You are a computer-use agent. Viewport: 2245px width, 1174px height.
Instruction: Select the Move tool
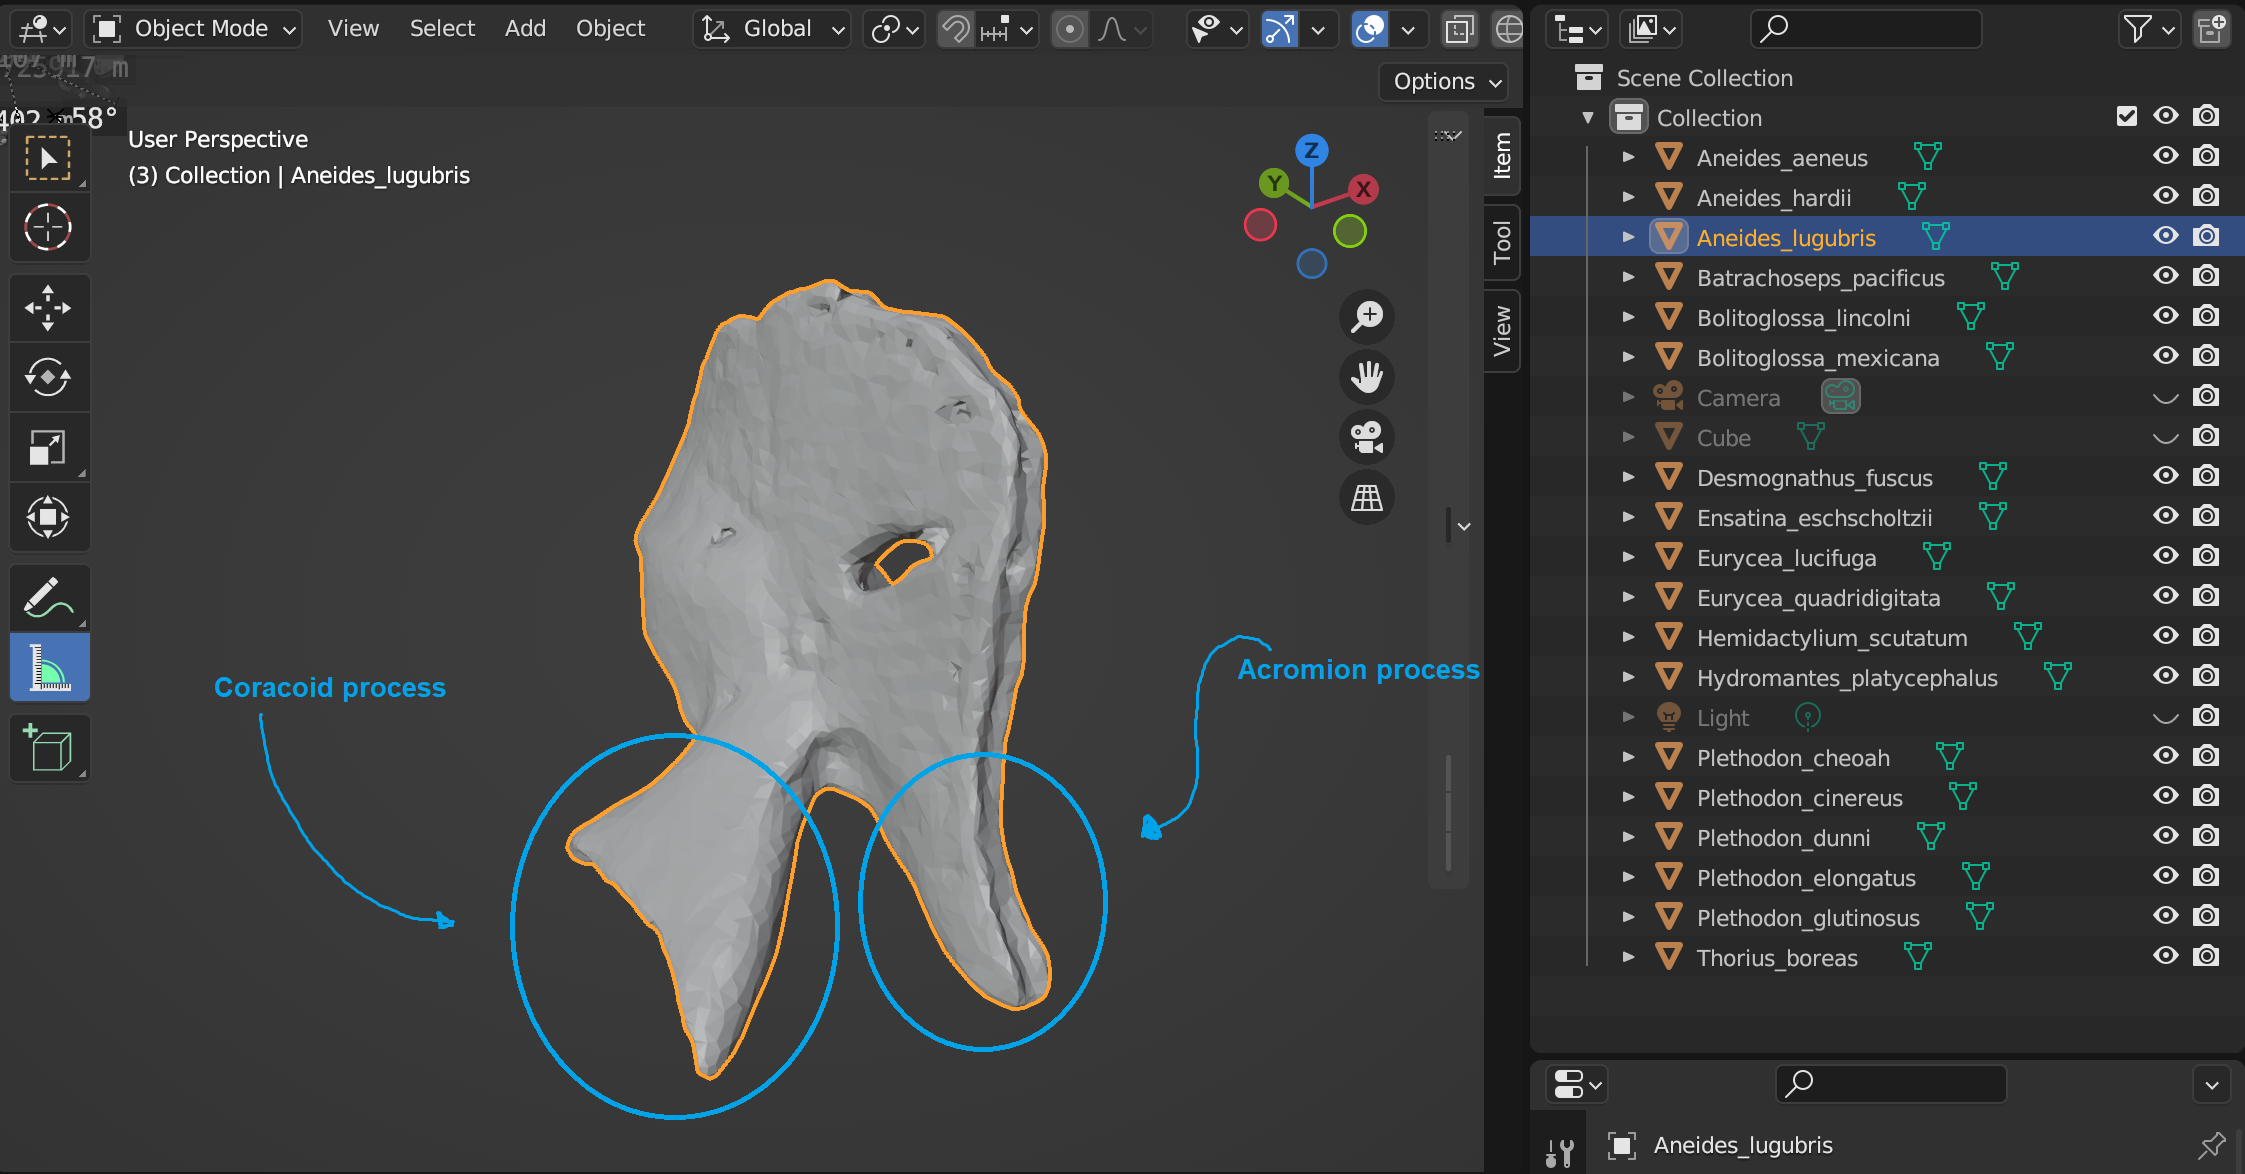(49, 307)
